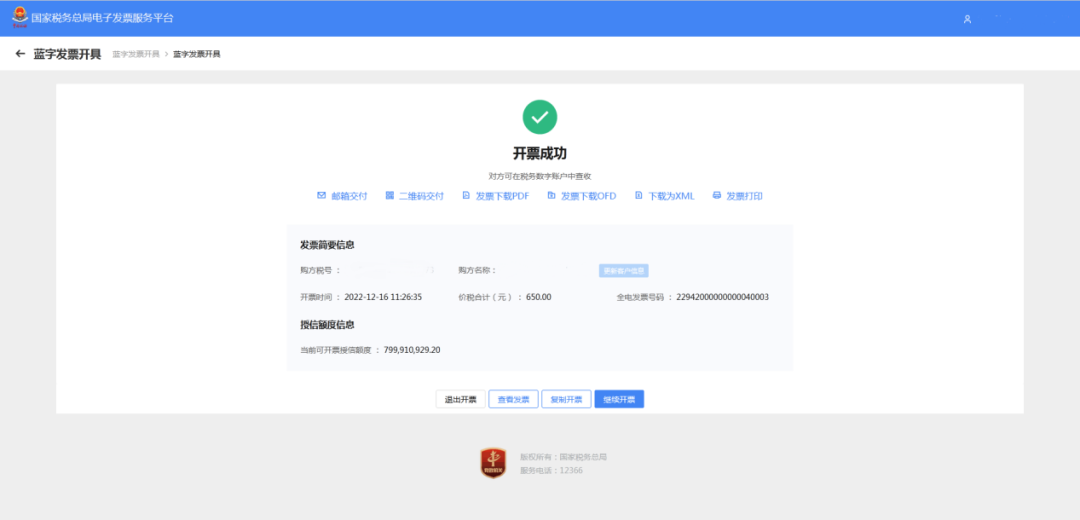Click the platform title 国家税务总局电子发票服务平台
1080x520 pixels.
[103, 18]
